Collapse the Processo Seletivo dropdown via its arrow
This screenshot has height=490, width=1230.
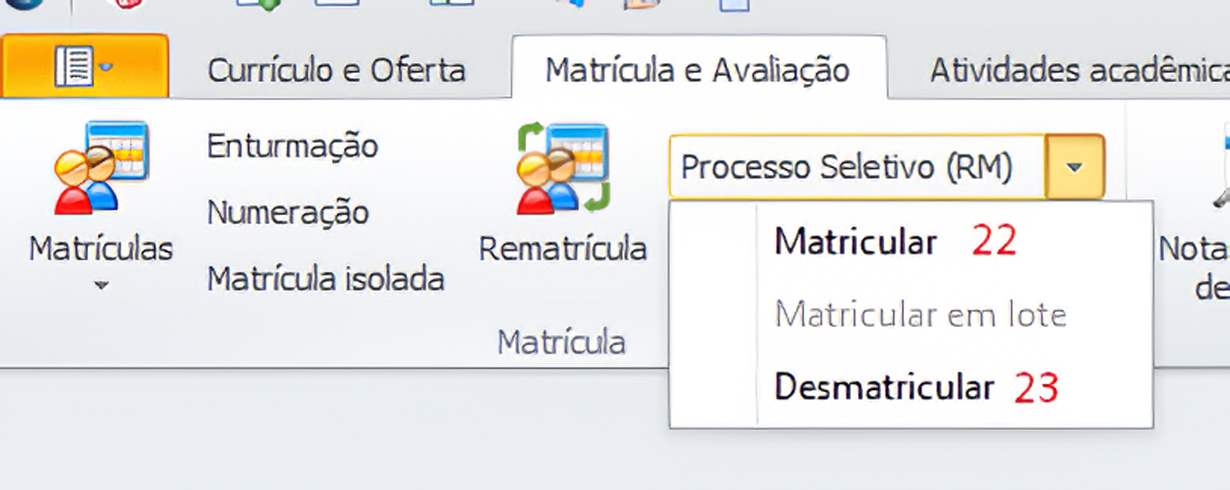(1075, 167)
